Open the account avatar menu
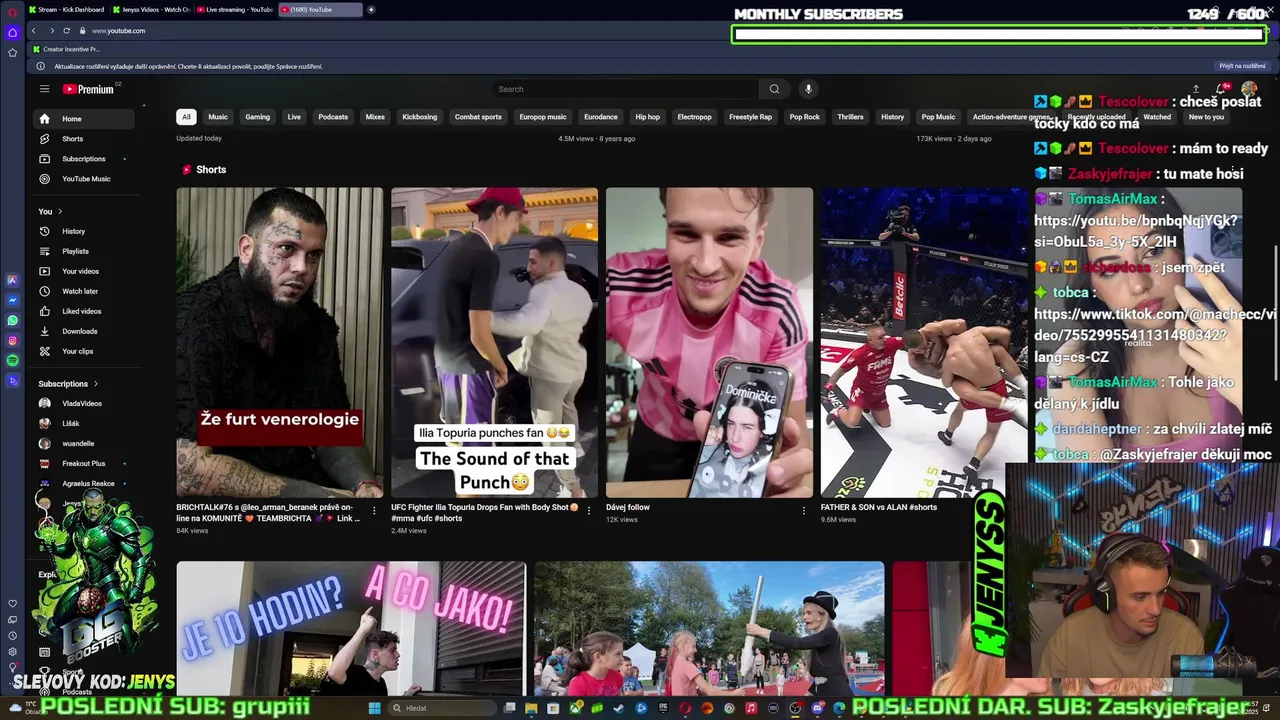1280x720 pixels. click(x=1249, y=89)
